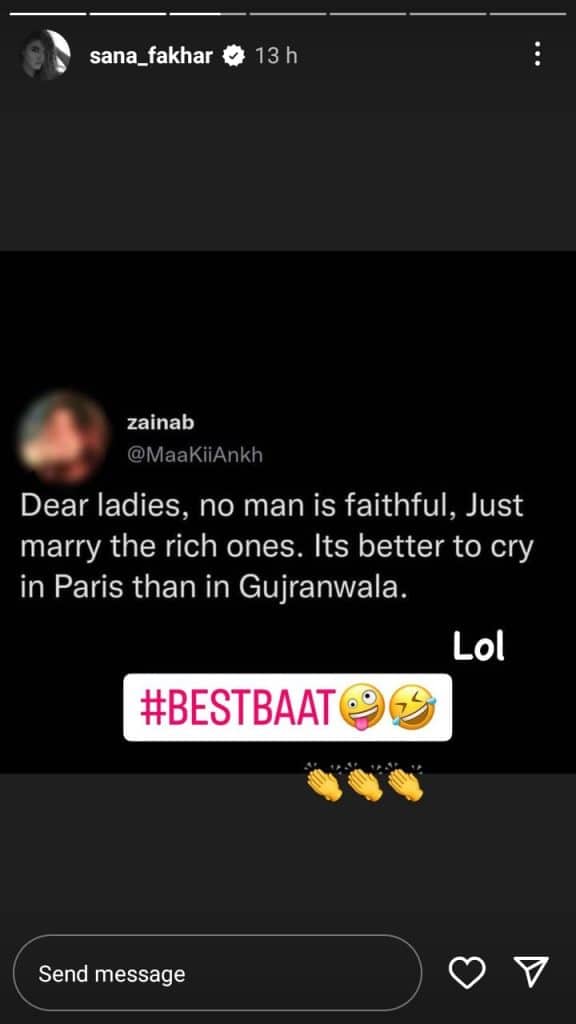576x1024 pixels.
Task: Click the @MaaKiiAnkh handle
Action: [195, 455]
